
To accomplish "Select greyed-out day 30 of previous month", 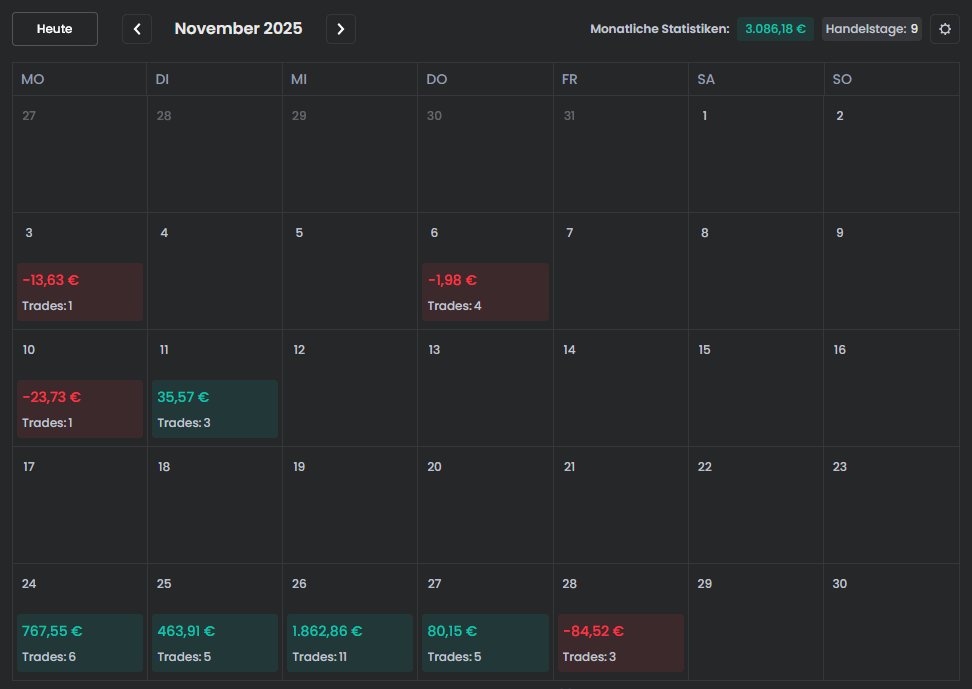I will click(x=485, y=154).
